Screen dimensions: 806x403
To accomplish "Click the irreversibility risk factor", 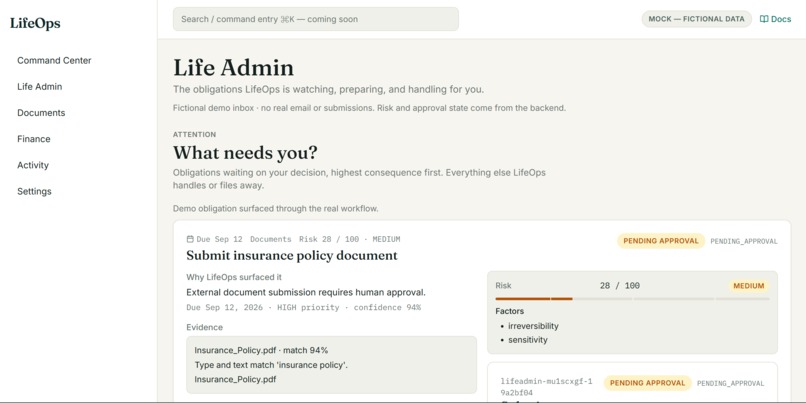I will click(533, 326).
